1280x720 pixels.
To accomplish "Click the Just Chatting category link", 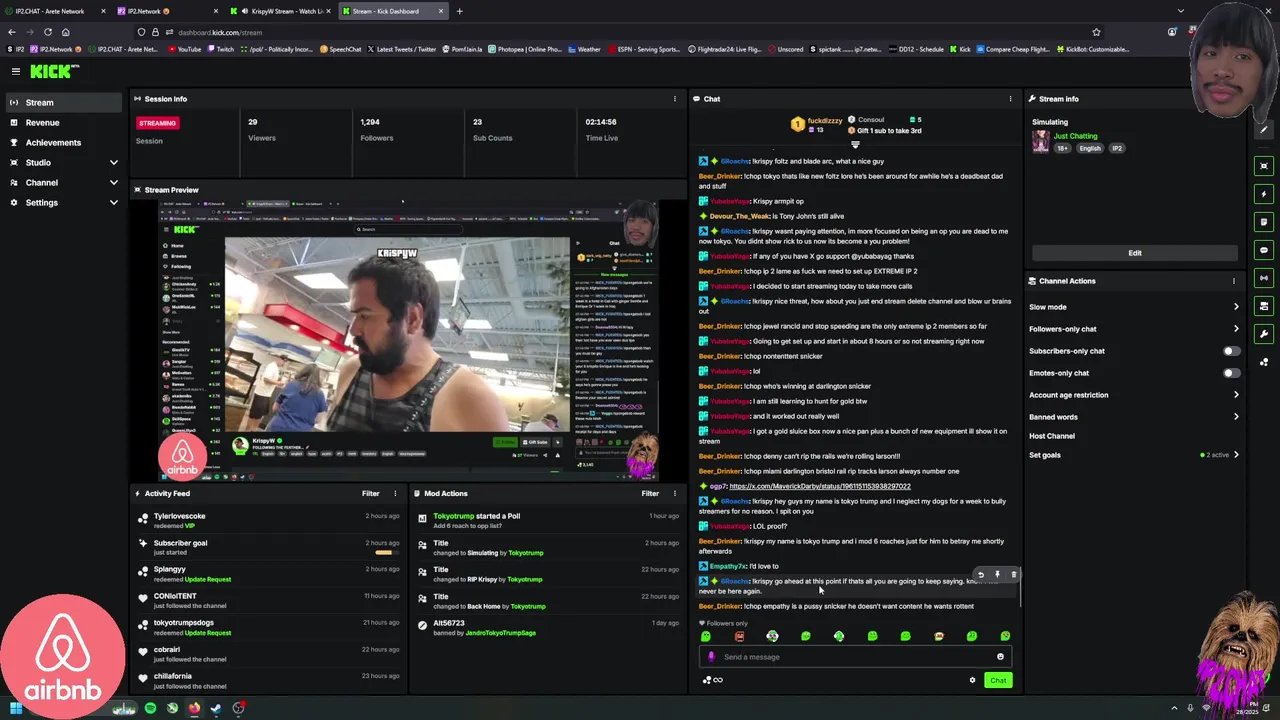I will (1075, 136).
